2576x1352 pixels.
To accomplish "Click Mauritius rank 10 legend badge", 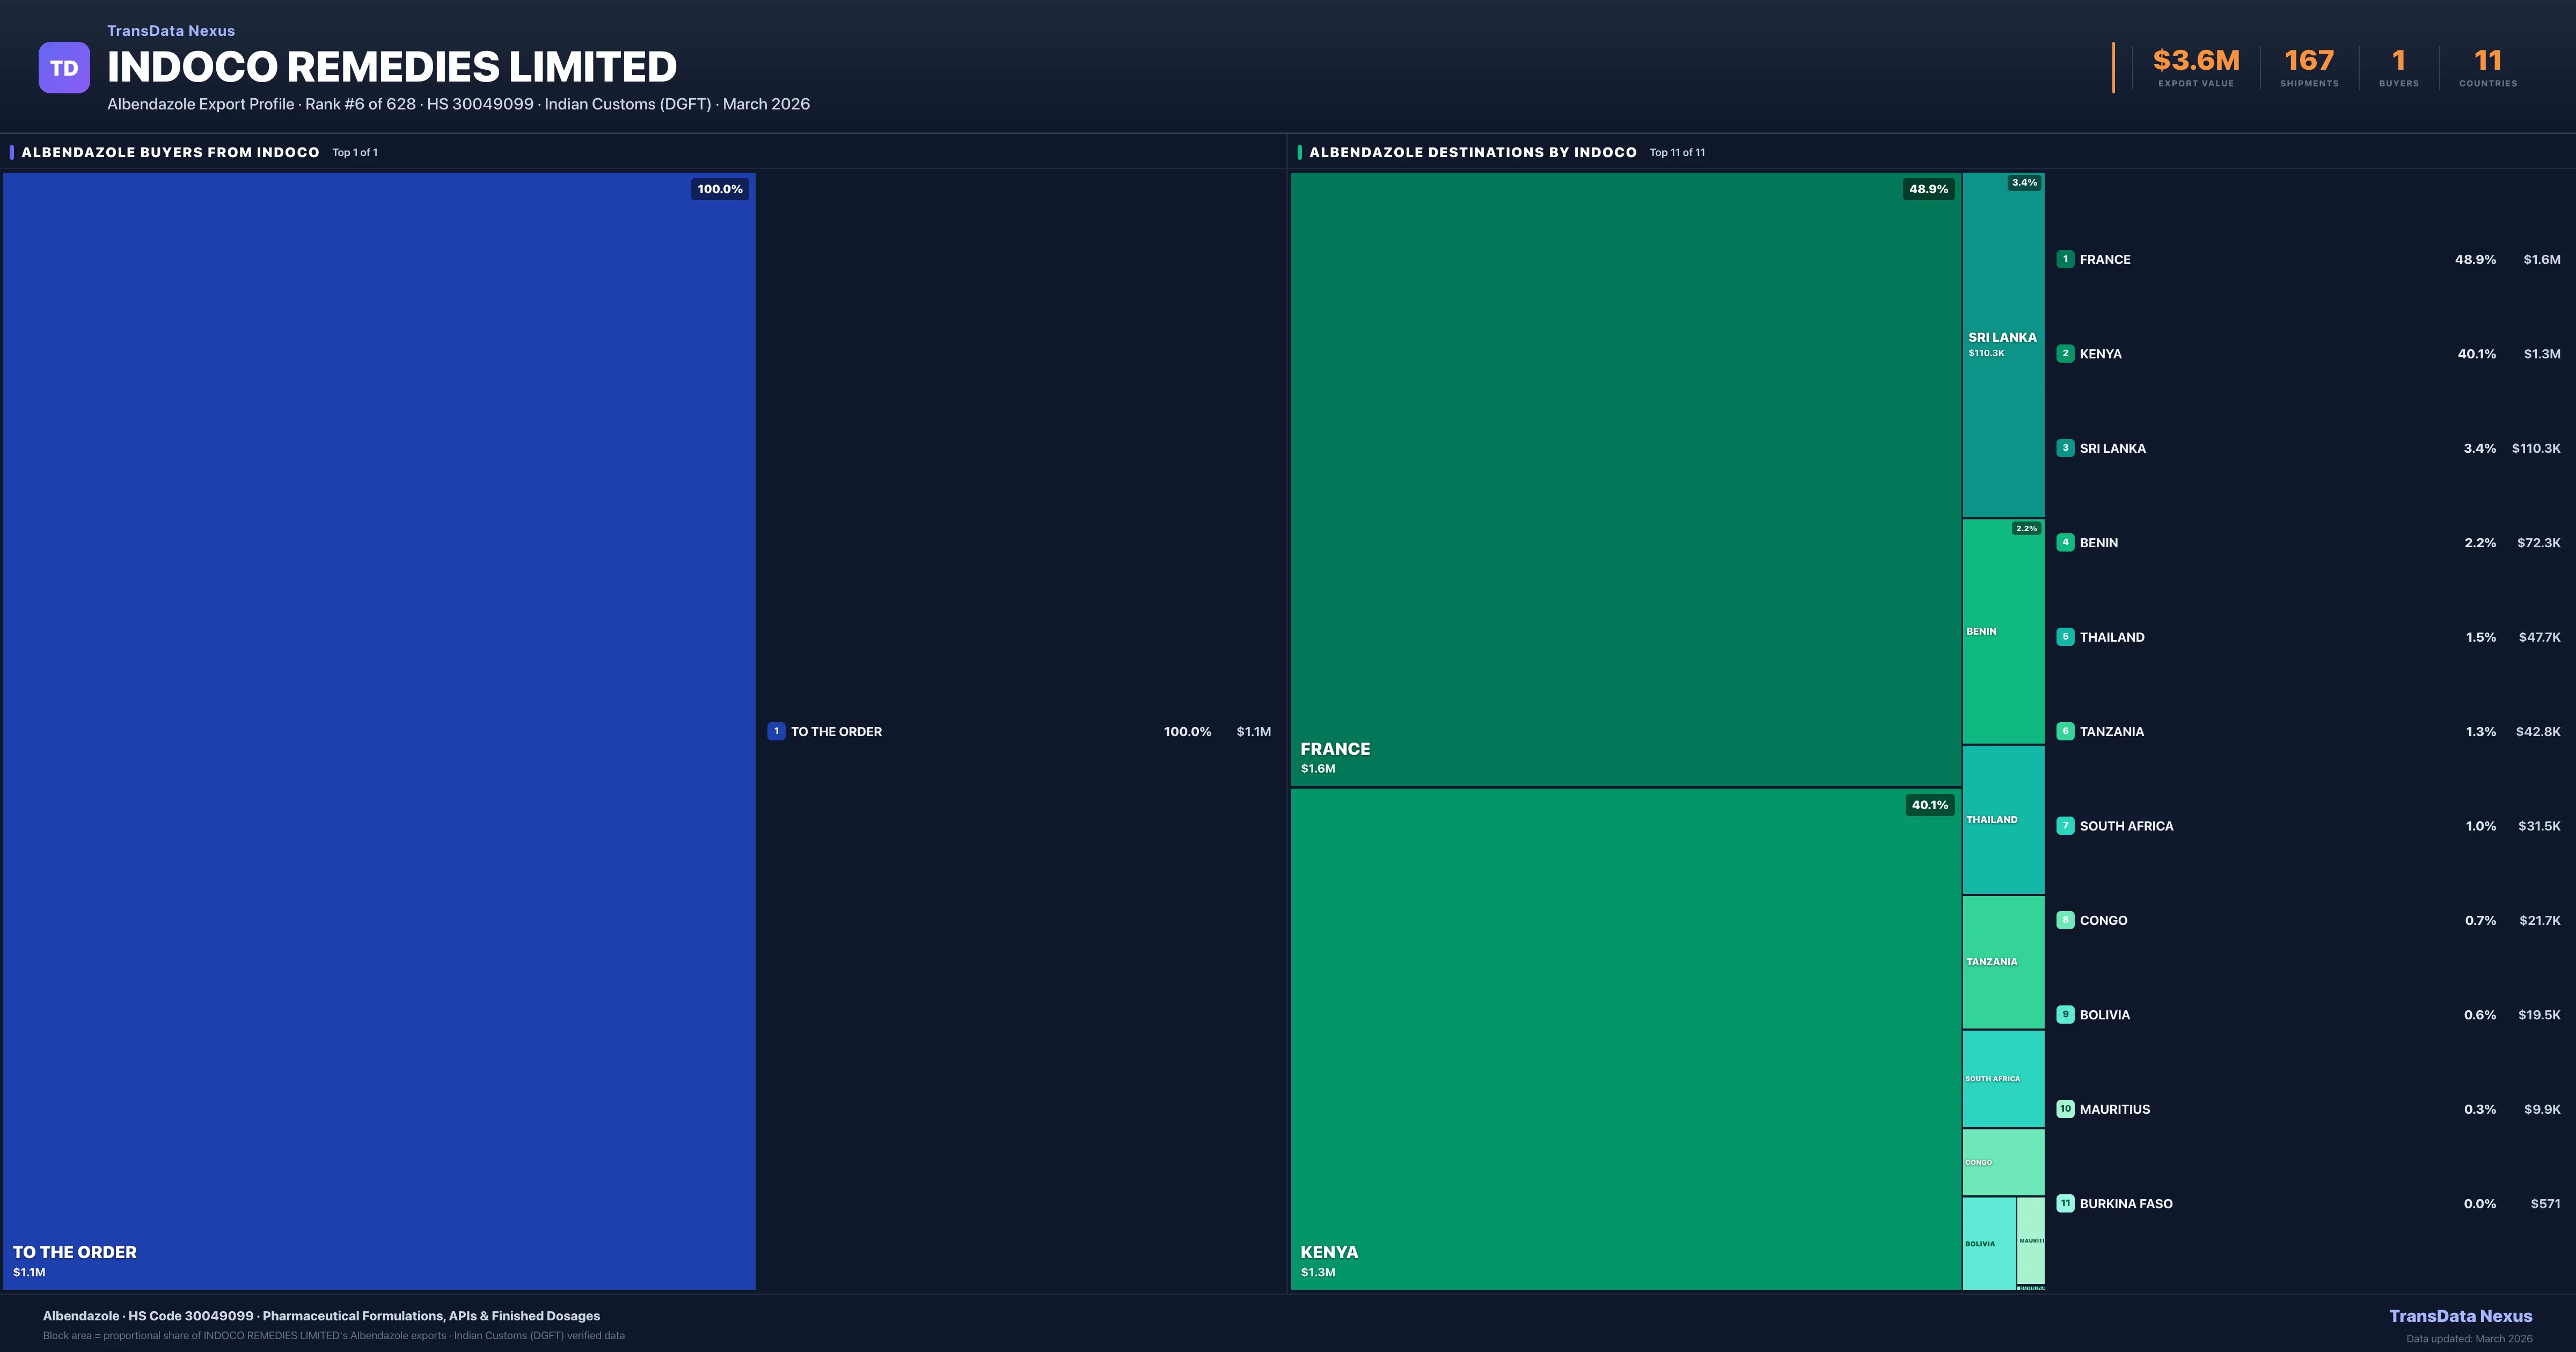I will tap(2065, 1109).
